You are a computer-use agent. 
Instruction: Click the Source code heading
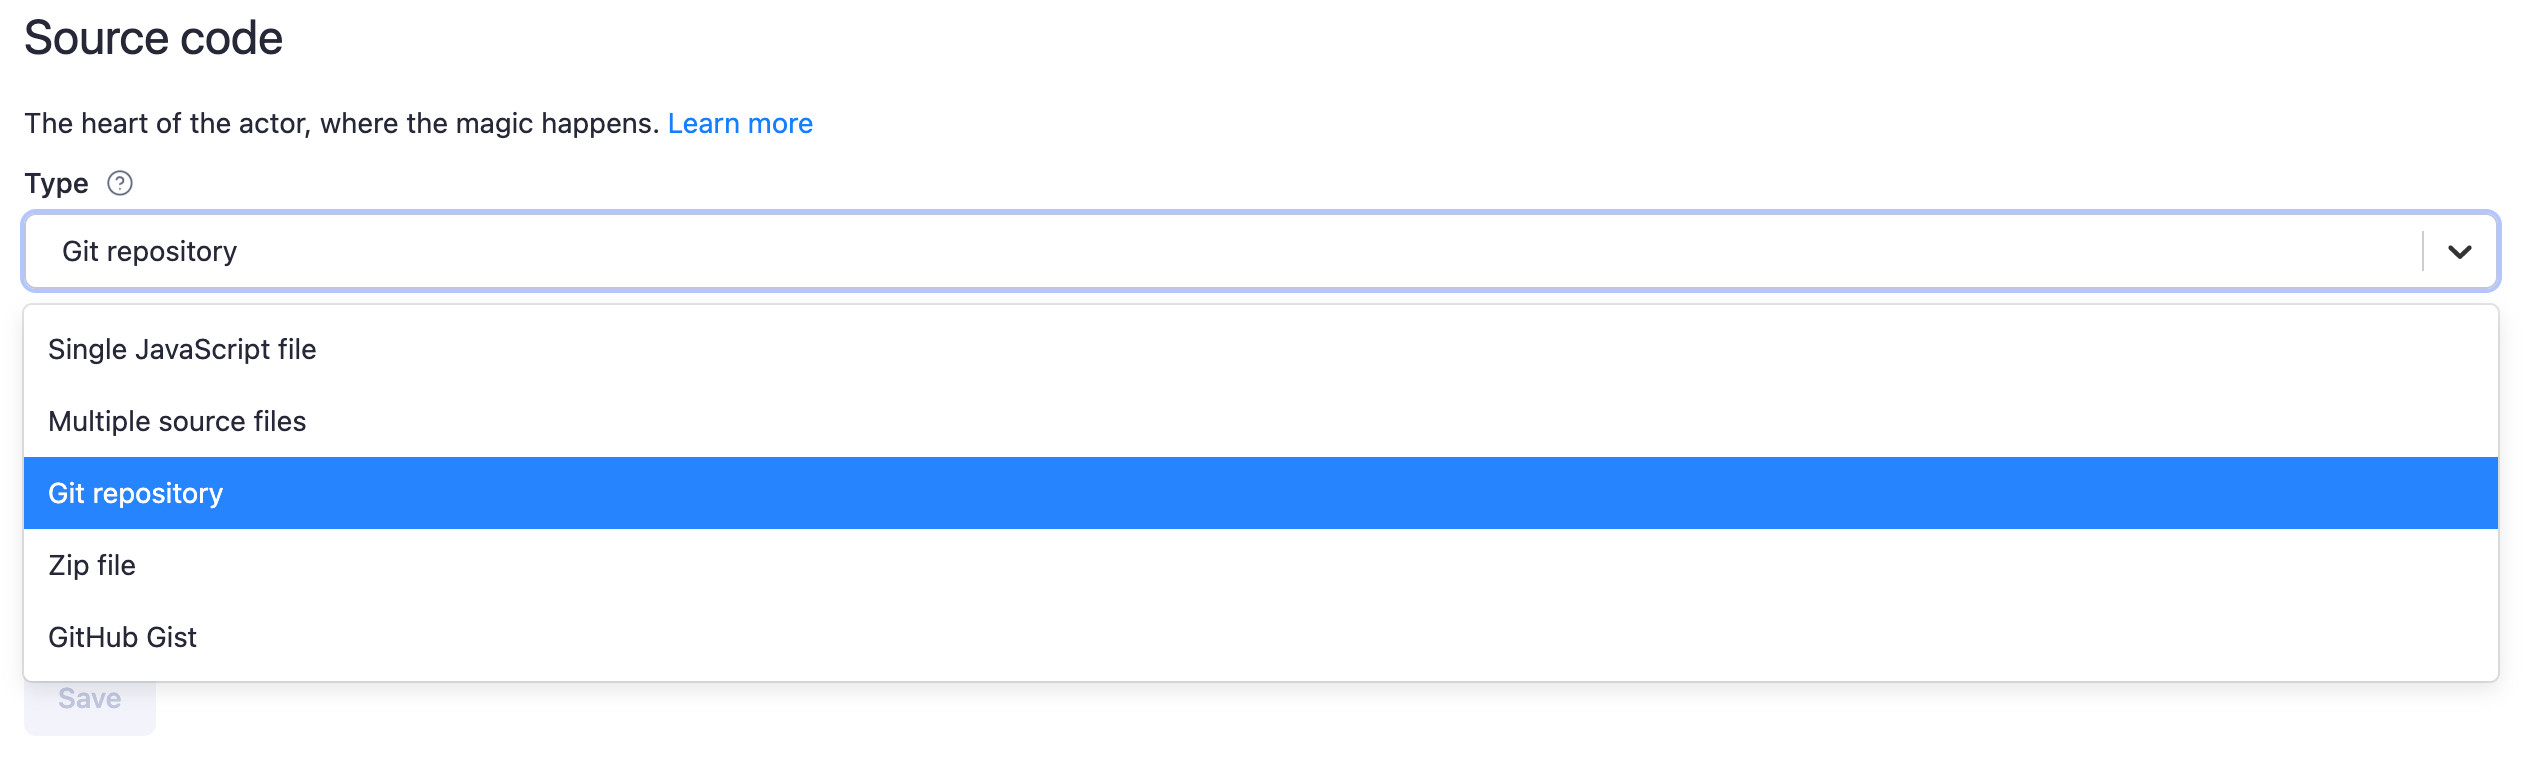coord(154,38)
